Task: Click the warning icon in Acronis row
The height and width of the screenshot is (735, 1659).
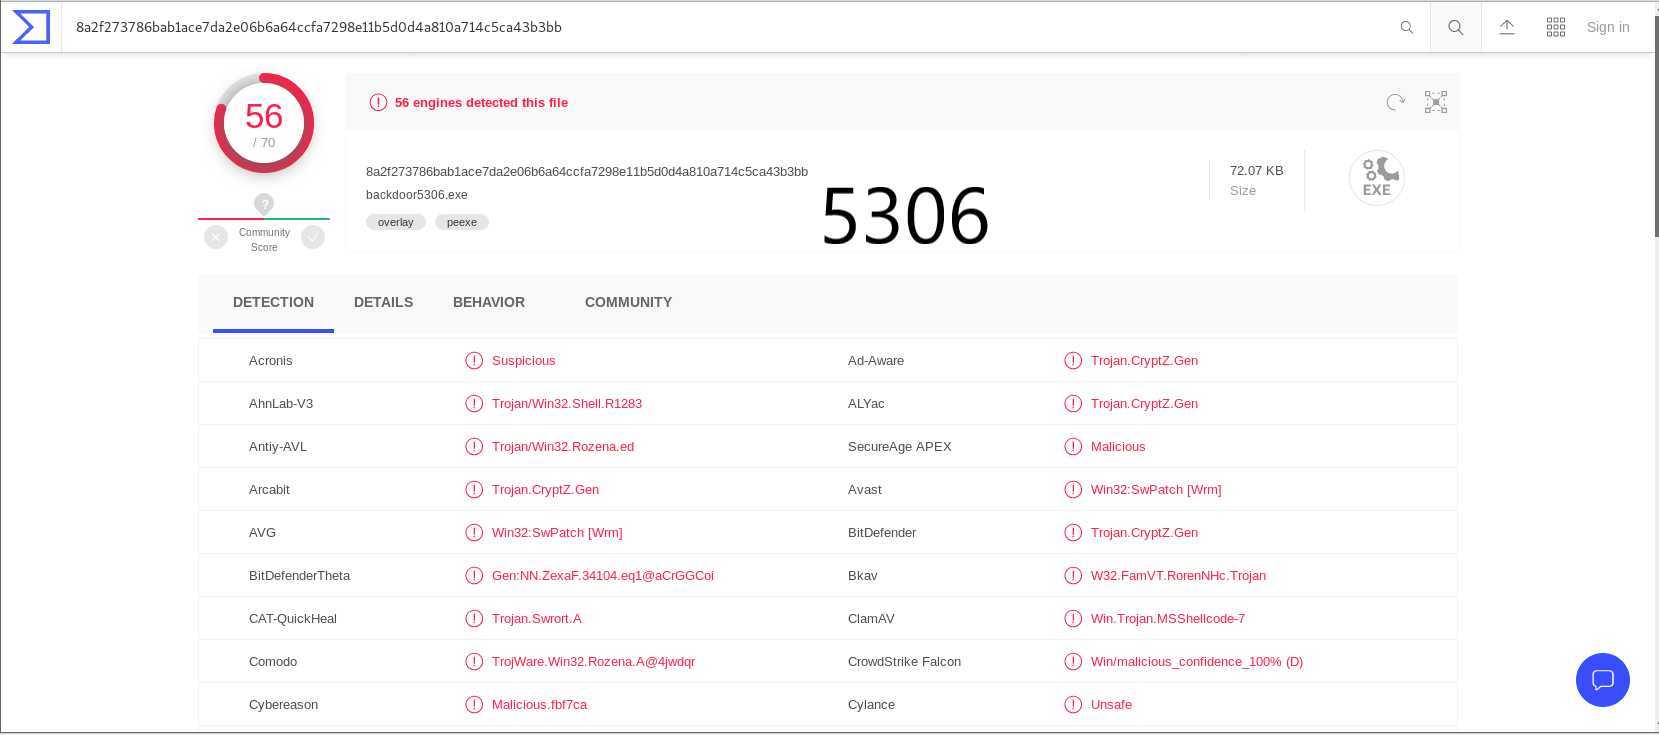Action: coord(474,361)
